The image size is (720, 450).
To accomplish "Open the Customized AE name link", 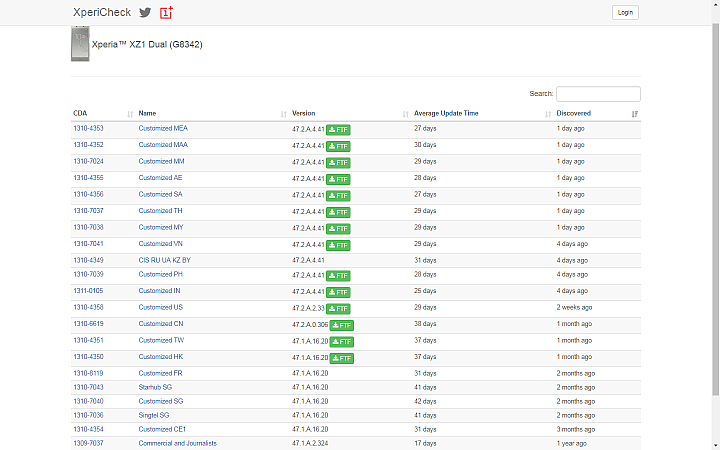I will (160, 178).
